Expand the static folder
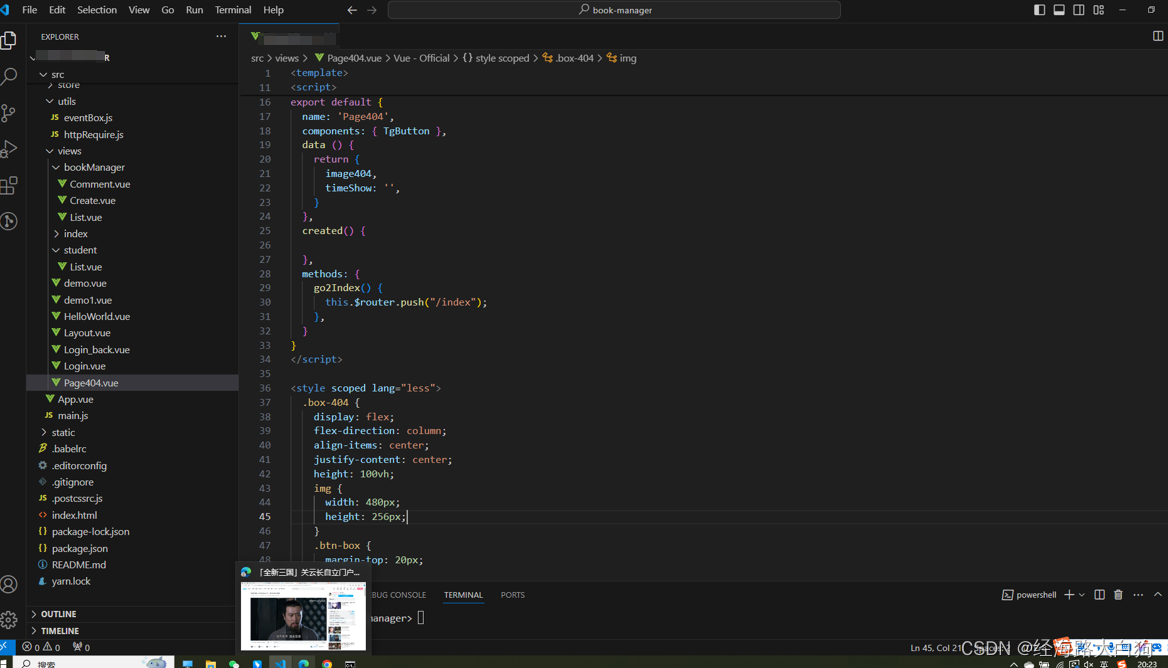Image resolution: width=1168 pixels, height=668 pixels. pos(43,433)
